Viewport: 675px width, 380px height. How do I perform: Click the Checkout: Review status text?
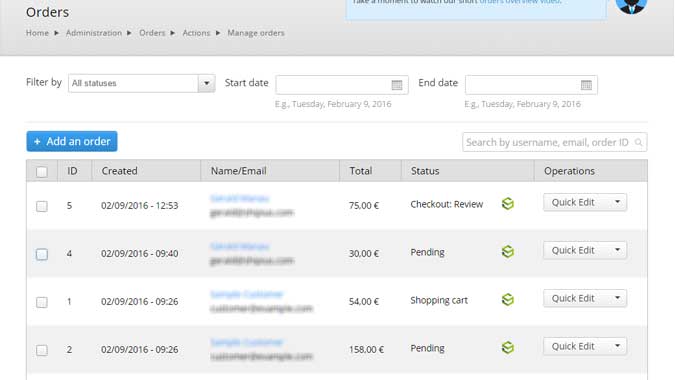447,204
